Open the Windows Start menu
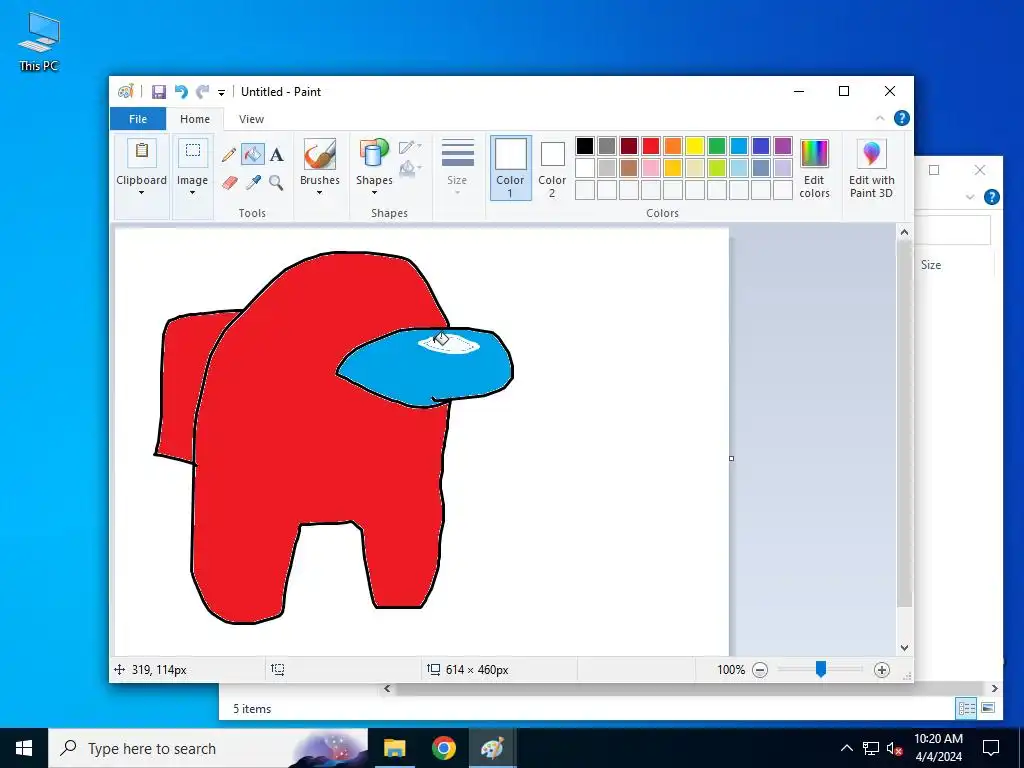 24,748
